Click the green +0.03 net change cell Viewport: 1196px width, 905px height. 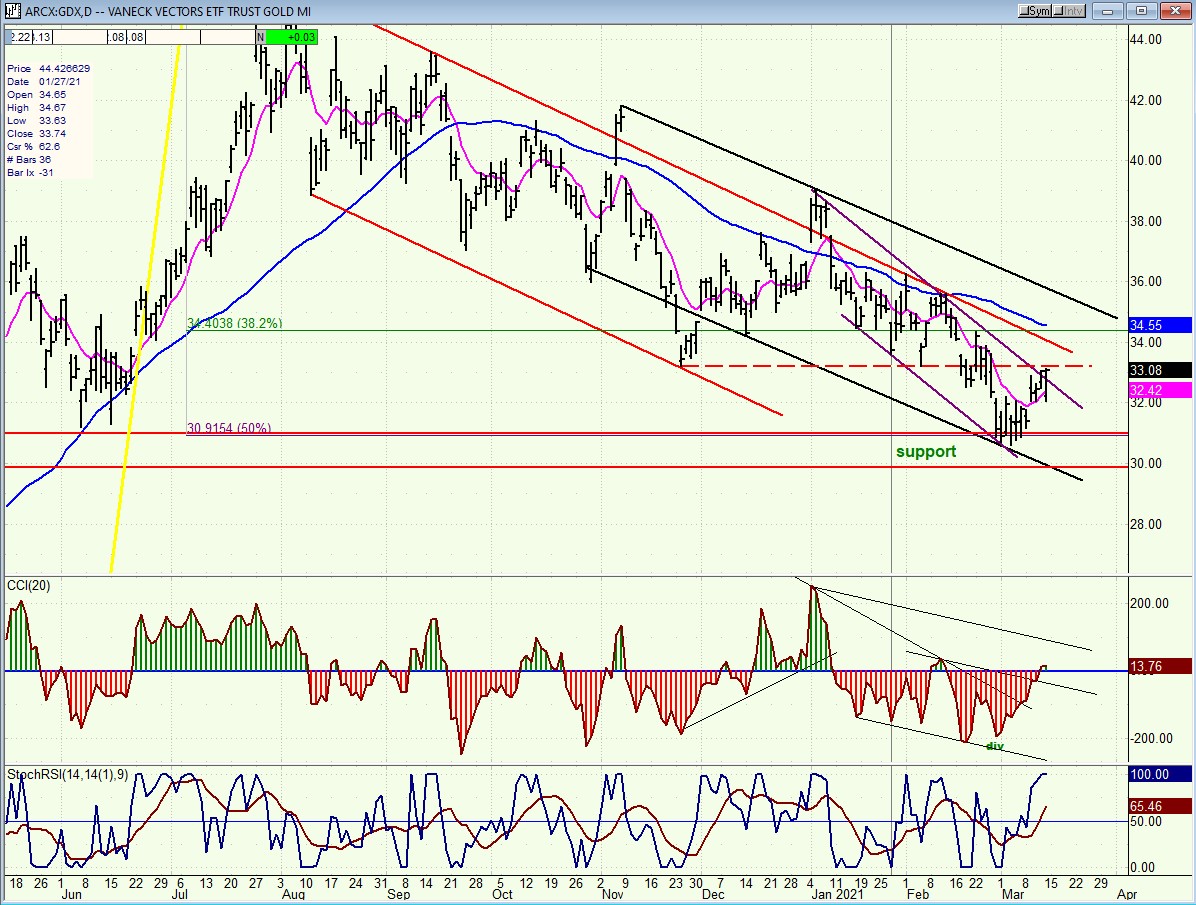tap(291, 37)
